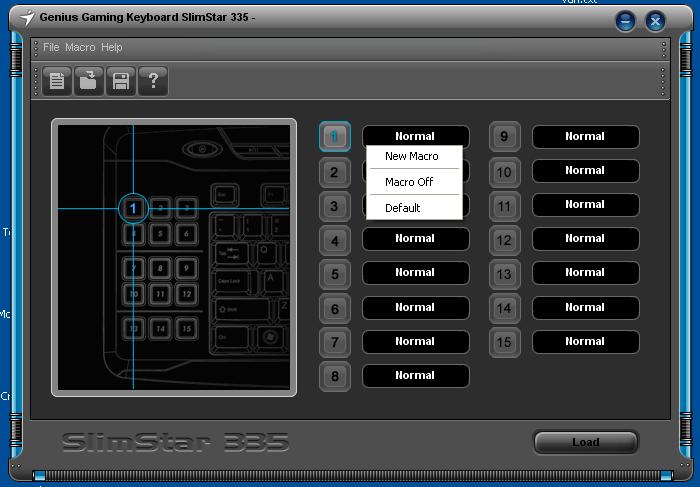Click key 11 on the keyboard diagram
700x487 pixels.
point(160,295)
